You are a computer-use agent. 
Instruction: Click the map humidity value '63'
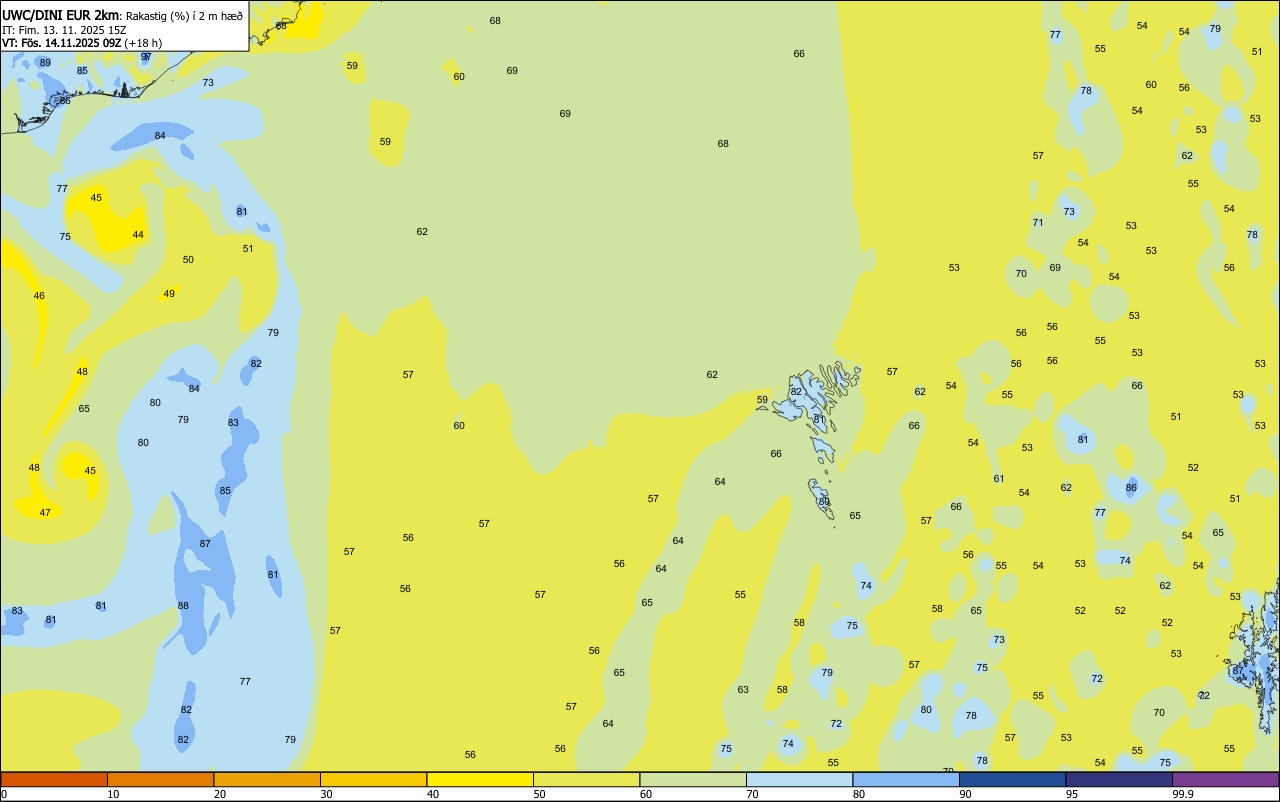click(x=743, y=690)
